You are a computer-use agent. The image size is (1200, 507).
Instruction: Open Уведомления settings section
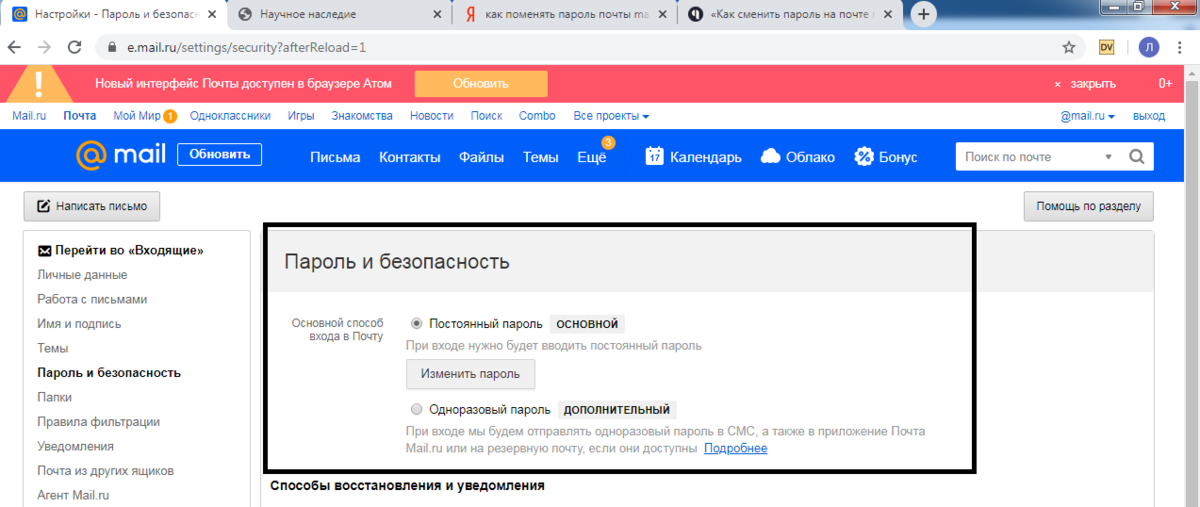(75, 446)
